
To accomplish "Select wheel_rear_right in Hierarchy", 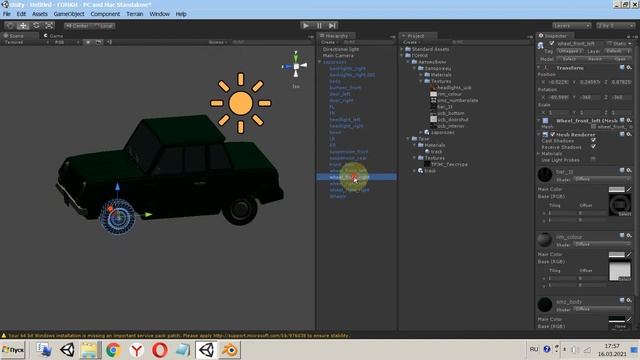I will tap(349, 190).
